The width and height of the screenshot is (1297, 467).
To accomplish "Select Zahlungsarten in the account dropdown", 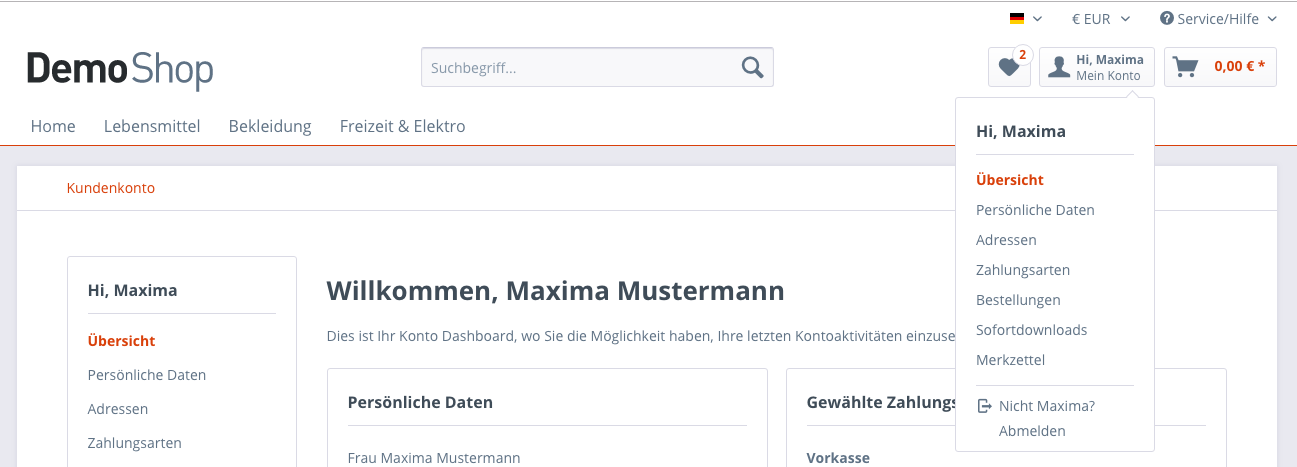I will tap(1023, 270).
